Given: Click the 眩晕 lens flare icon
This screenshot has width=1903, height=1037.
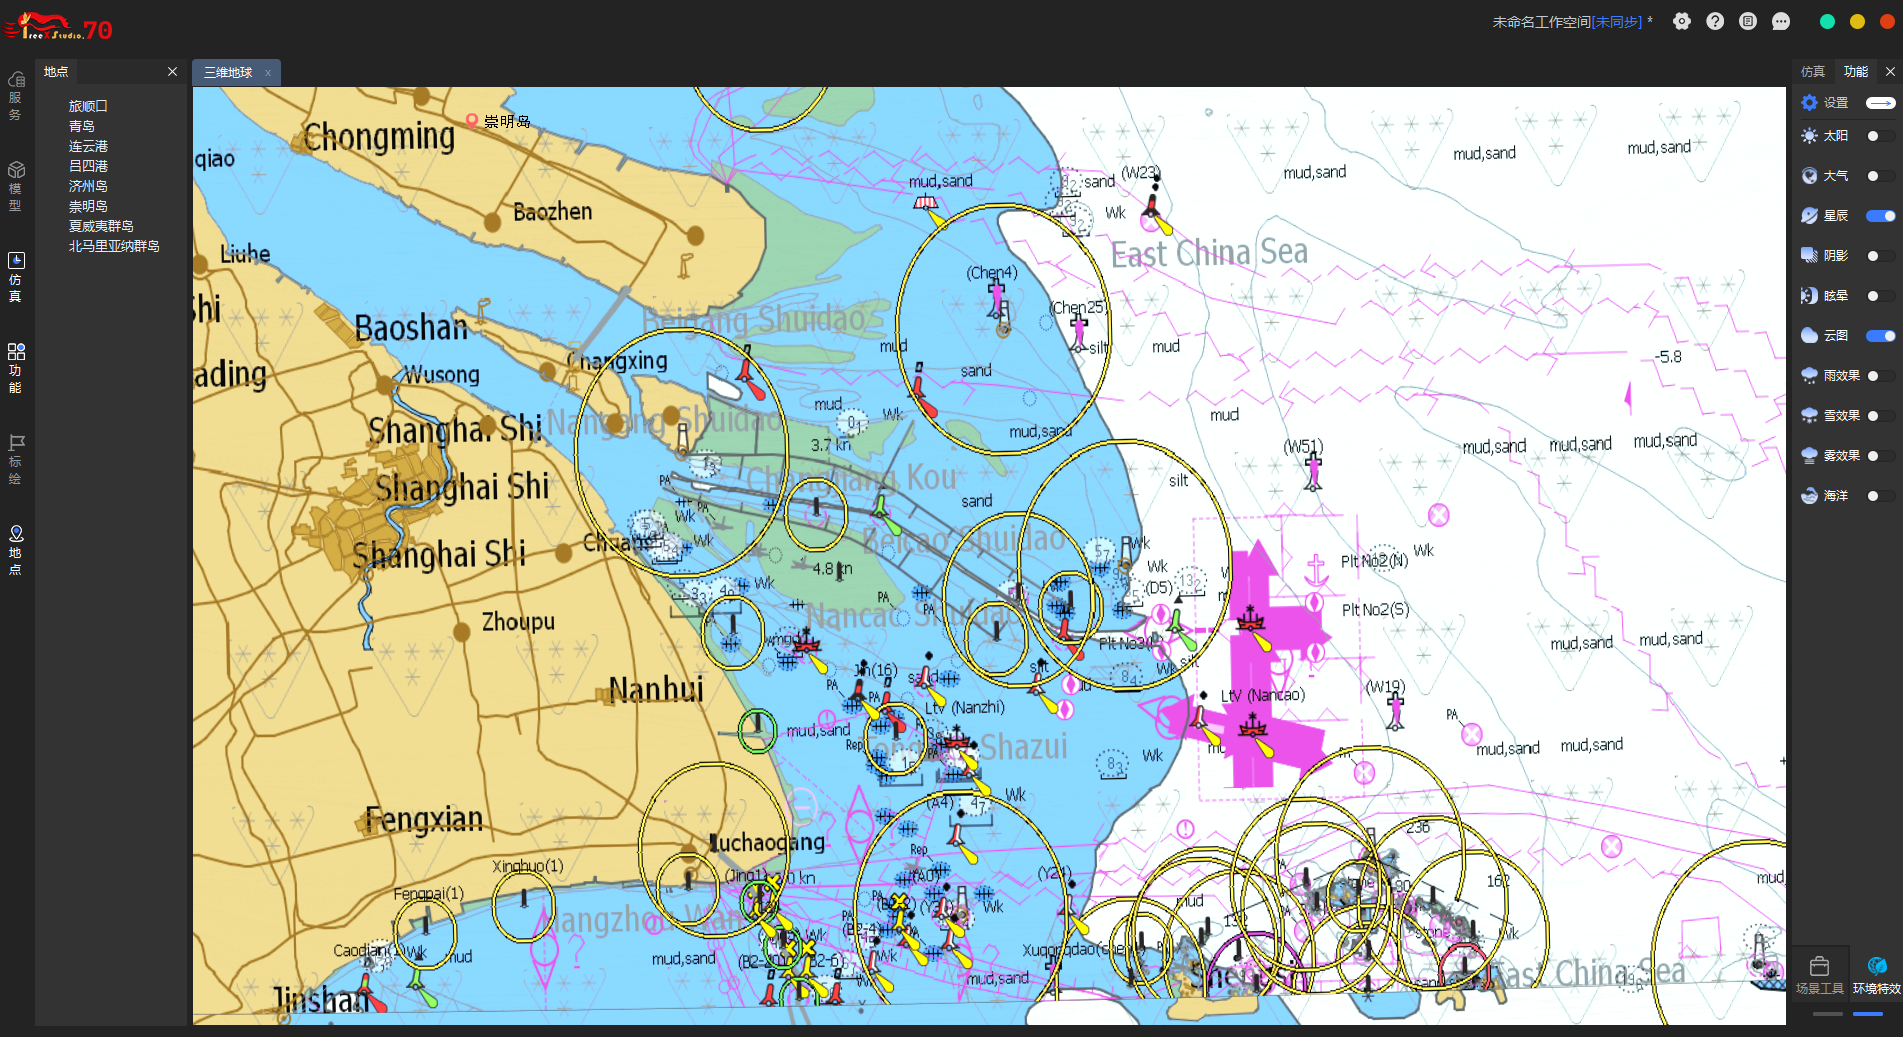Looking at the screenshot, I should tap(1809, 296).
